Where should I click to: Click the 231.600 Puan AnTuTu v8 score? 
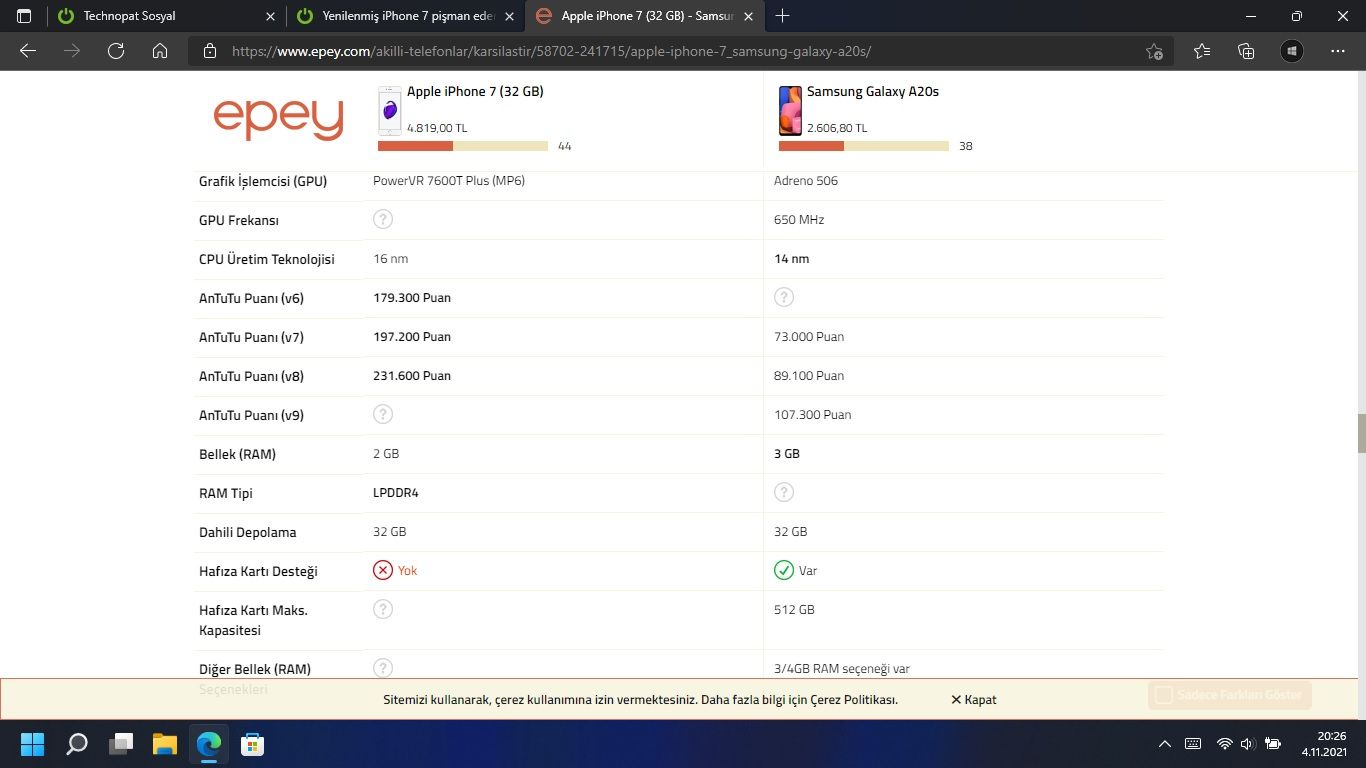[x=412, y=376]
